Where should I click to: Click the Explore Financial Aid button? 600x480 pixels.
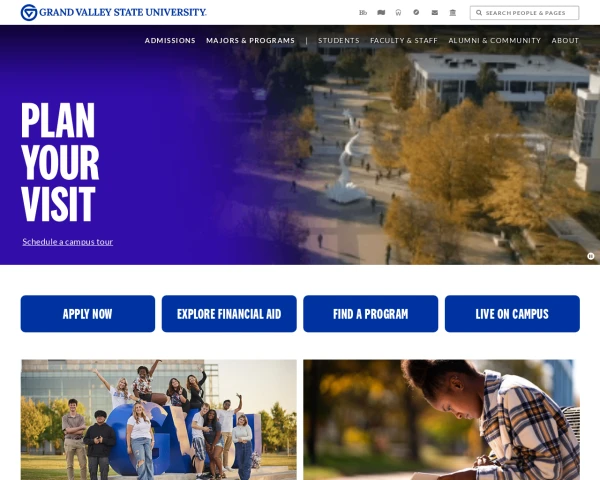(x=229, y=314)
